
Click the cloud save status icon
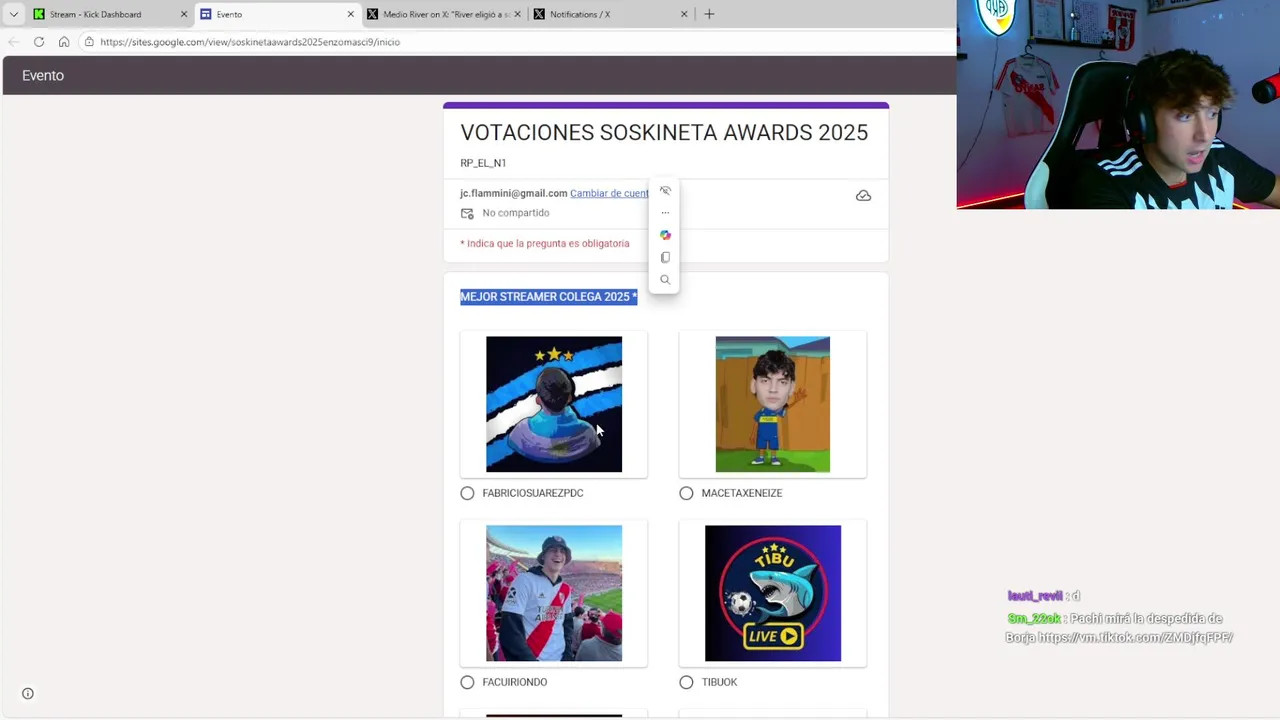tap(863, 196)
